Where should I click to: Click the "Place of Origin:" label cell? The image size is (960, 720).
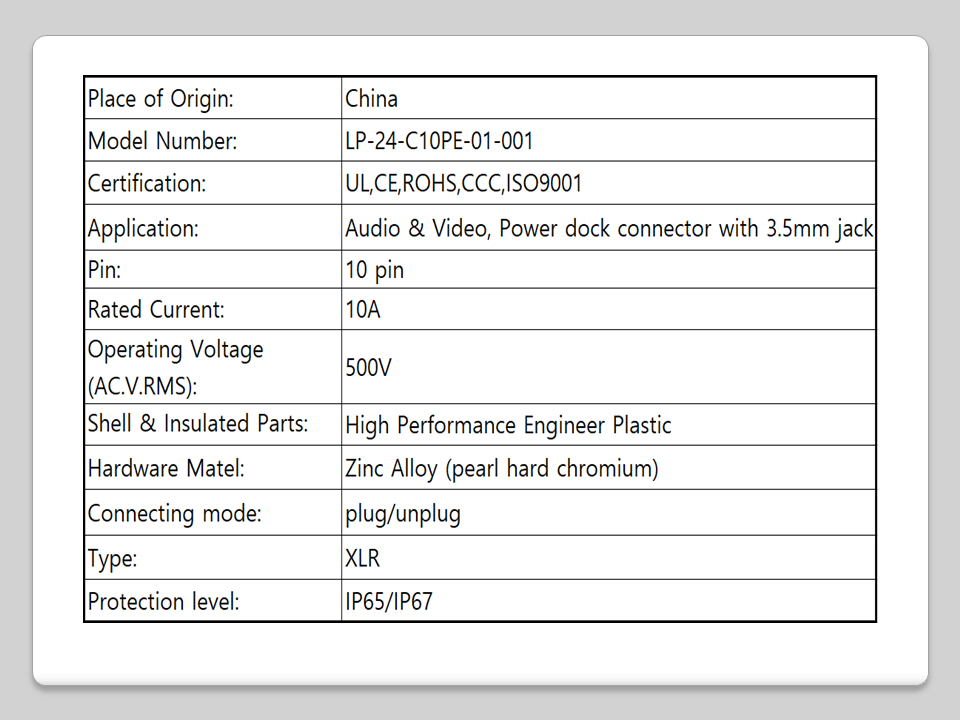161,99
